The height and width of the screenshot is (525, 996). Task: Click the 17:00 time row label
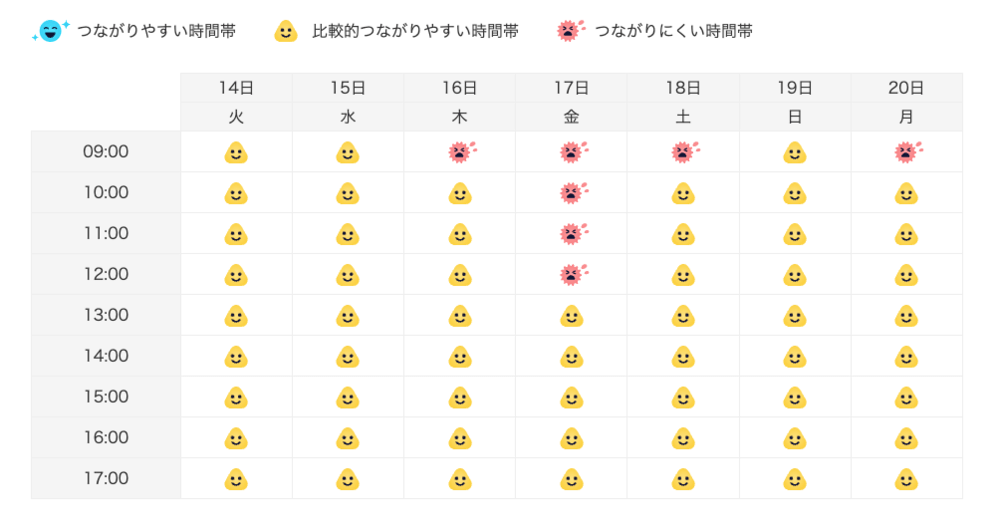106,478
